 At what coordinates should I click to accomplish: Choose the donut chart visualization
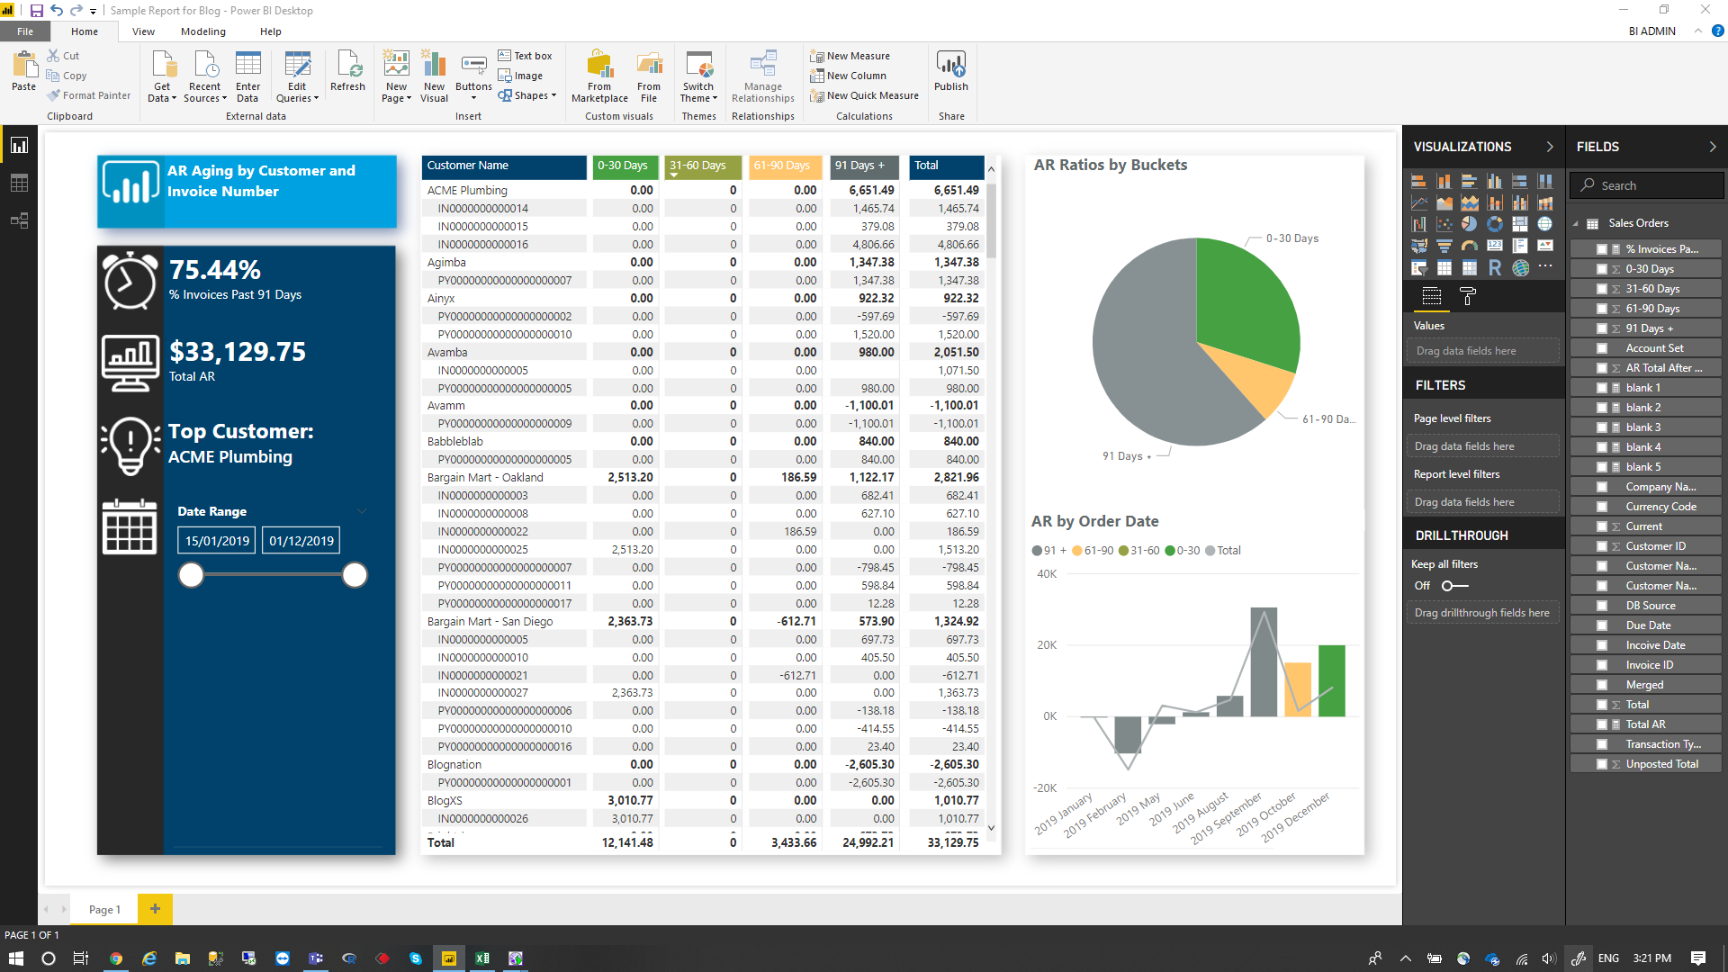point(1495,224)
